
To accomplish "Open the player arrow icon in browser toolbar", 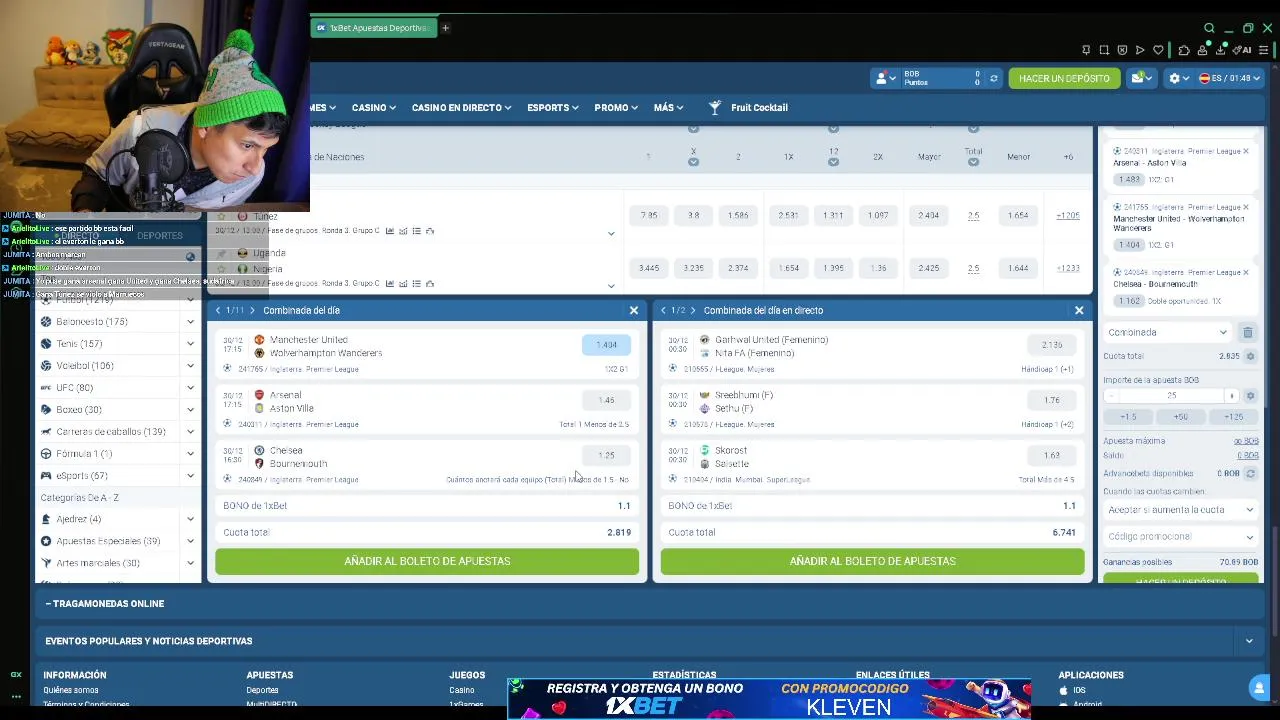I will (1140, 50).
